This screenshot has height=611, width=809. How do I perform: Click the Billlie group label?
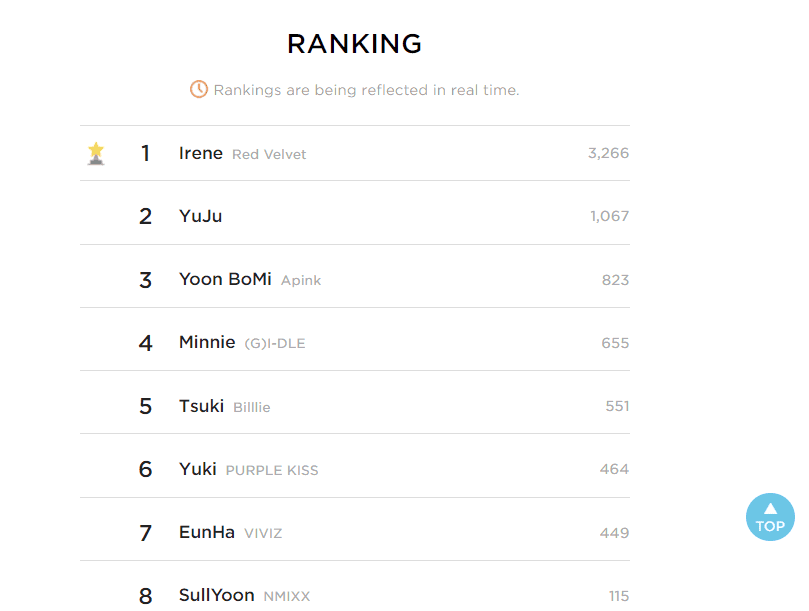[x=252, y=407]
